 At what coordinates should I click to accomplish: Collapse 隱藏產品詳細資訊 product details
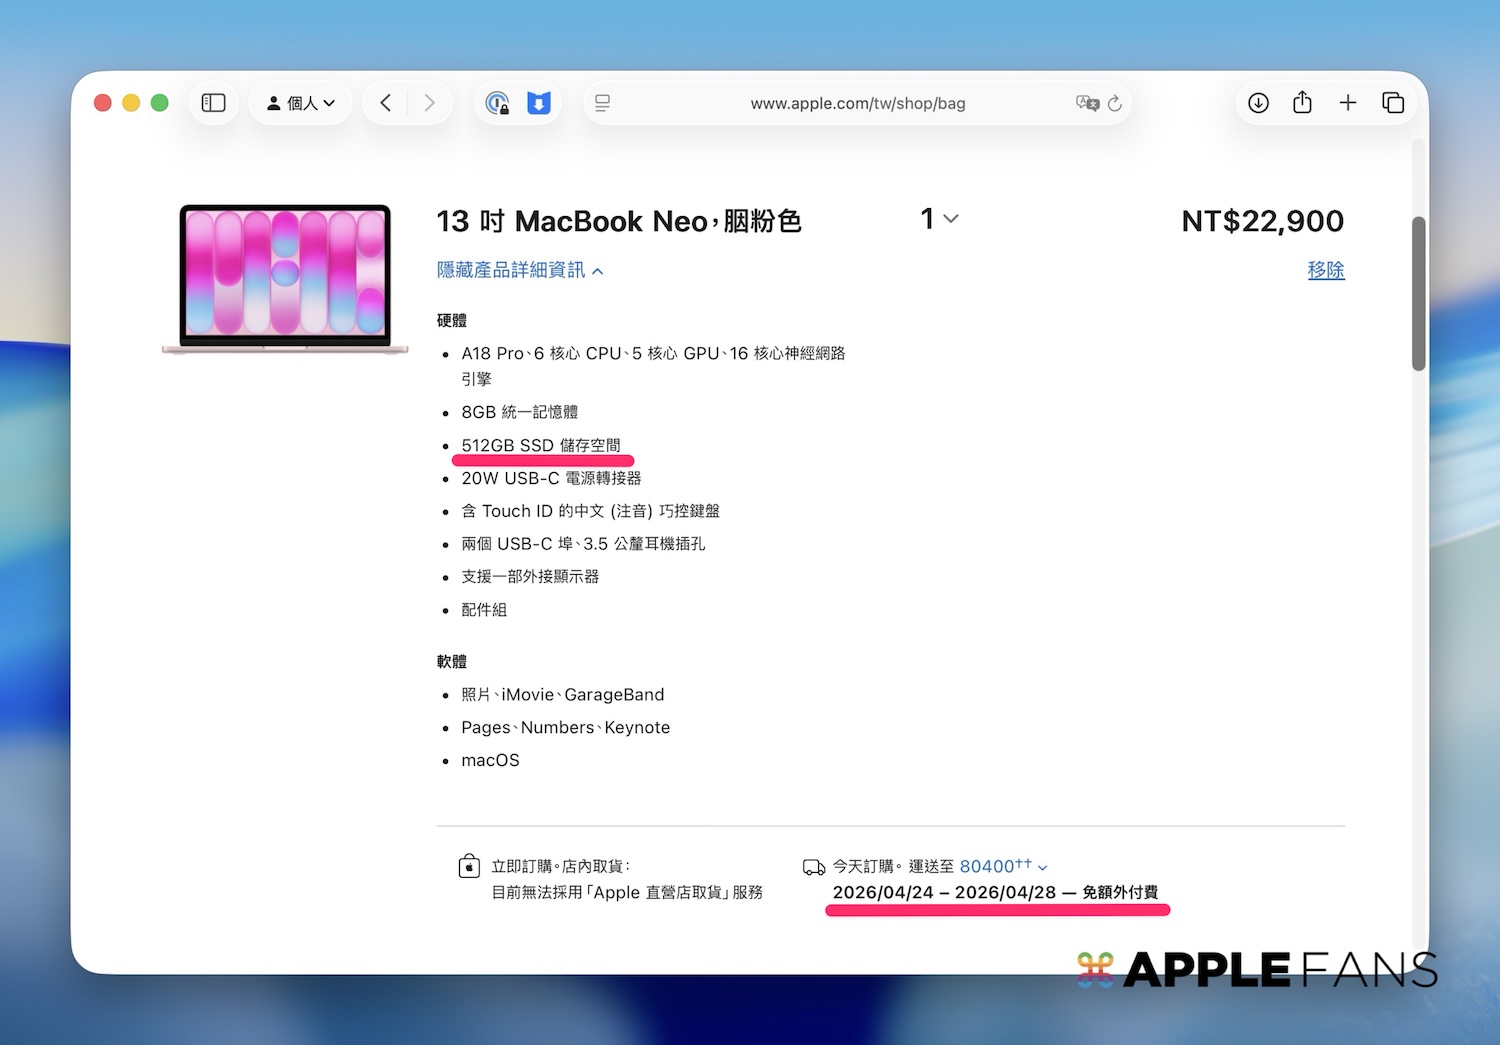pos(519,270)
